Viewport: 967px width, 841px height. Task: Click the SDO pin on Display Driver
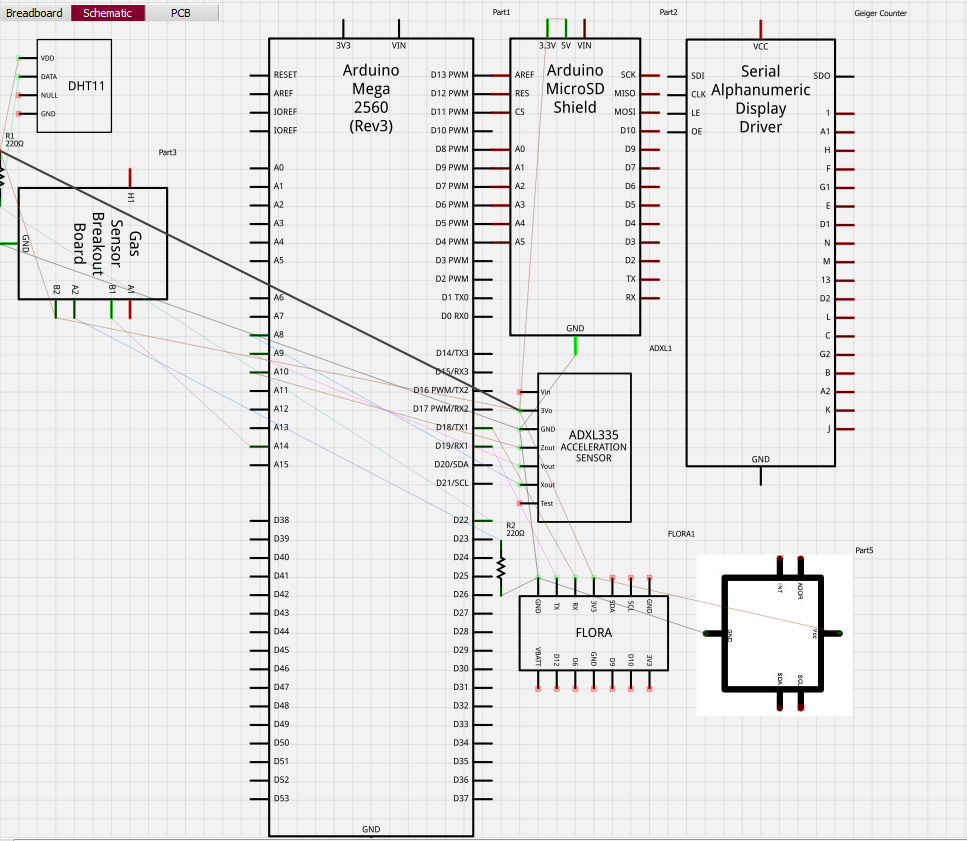point(845,76)
